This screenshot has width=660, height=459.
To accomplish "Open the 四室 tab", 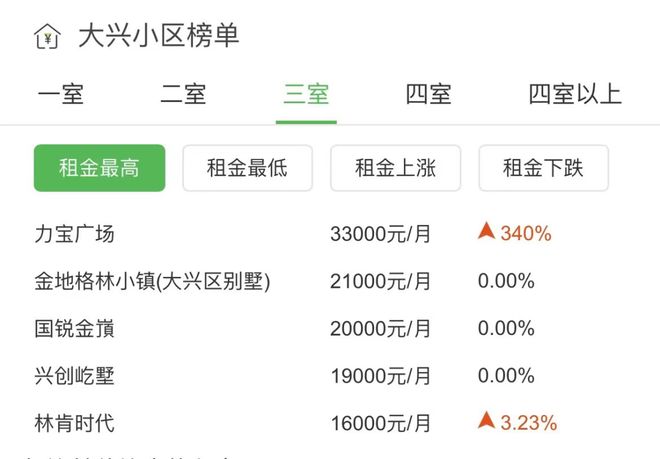I will coord(428,95).
